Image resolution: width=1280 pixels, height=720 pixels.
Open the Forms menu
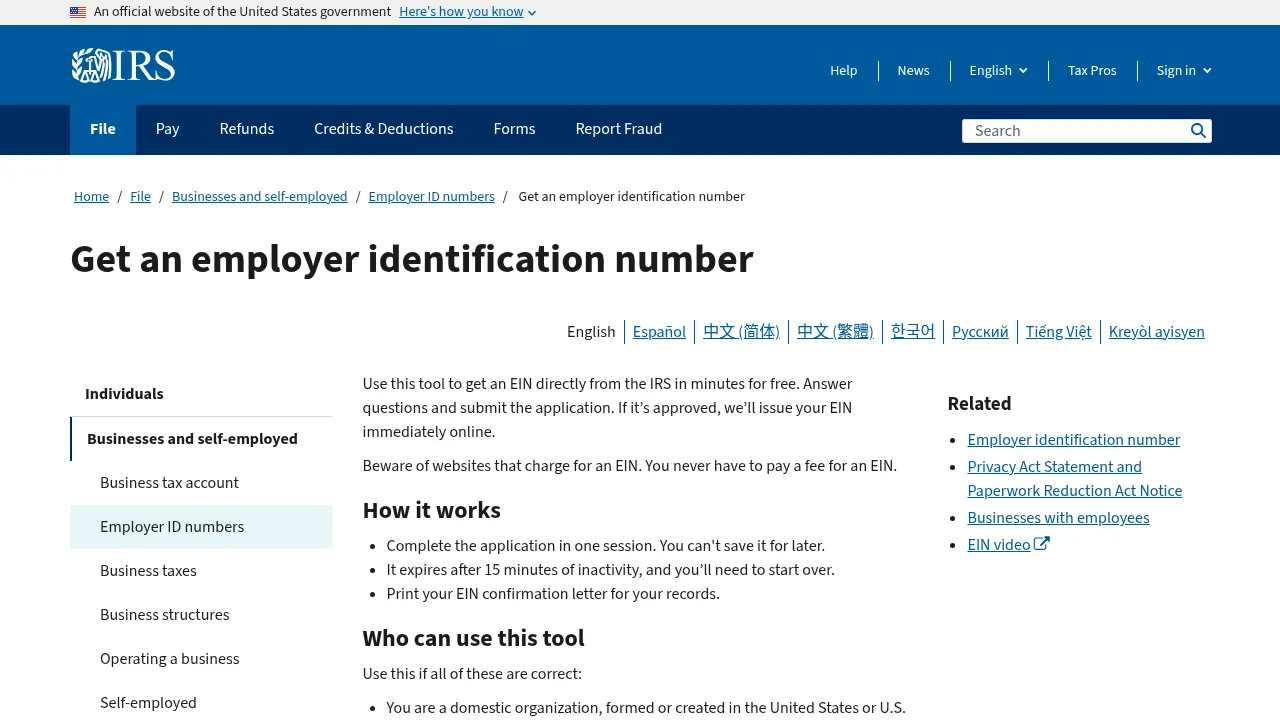click(514, 130)
